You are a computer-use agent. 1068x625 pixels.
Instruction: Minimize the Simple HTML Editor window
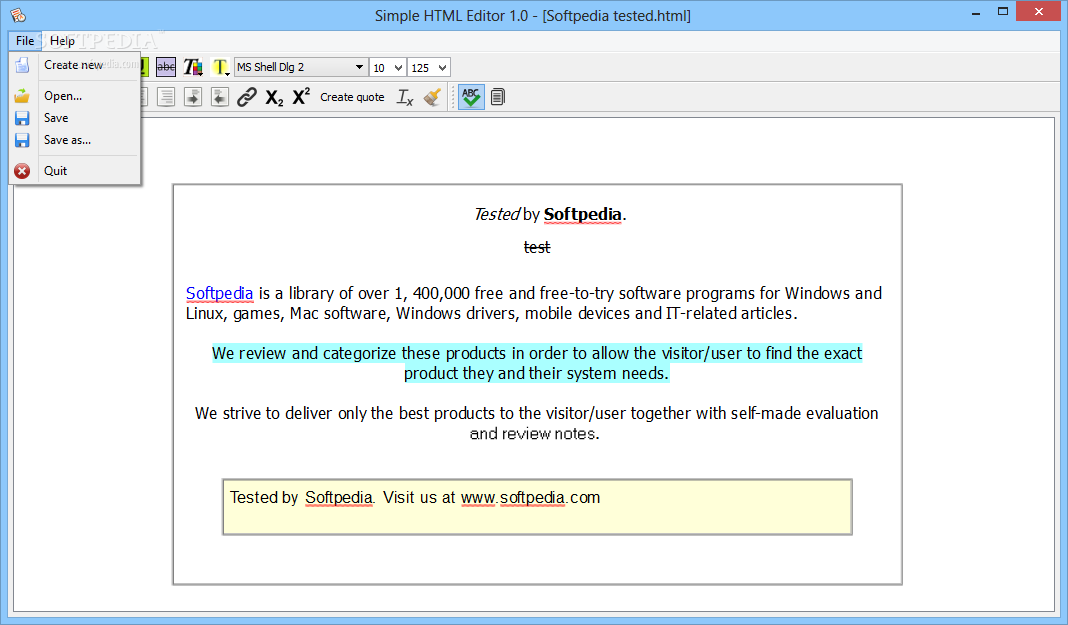click(x=976, y=12)
